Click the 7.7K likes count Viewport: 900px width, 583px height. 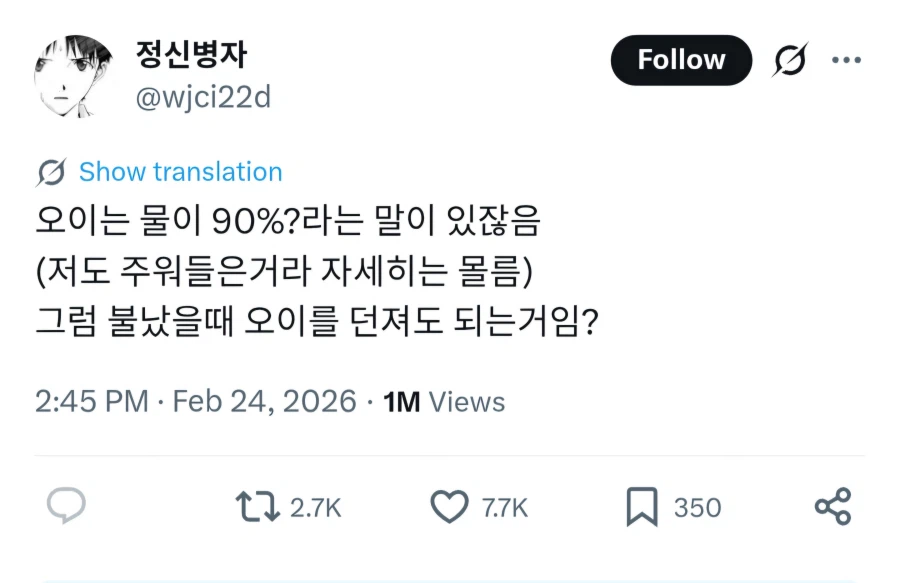tap(505, 508)
